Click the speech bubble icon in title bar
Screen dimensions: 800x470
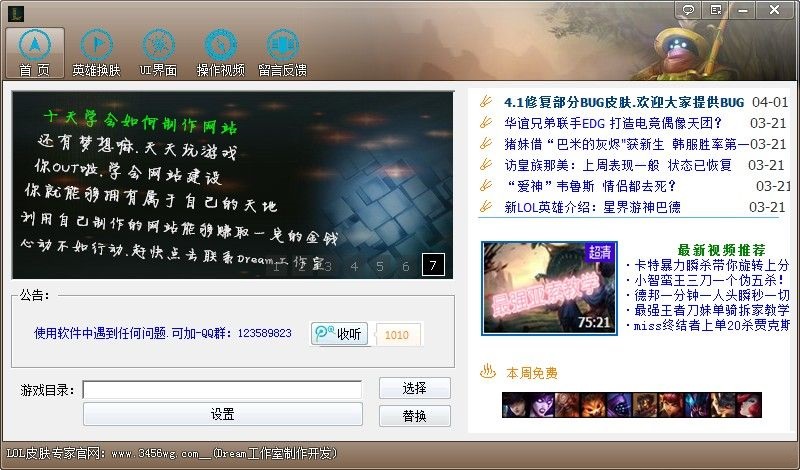pos(688,9)
